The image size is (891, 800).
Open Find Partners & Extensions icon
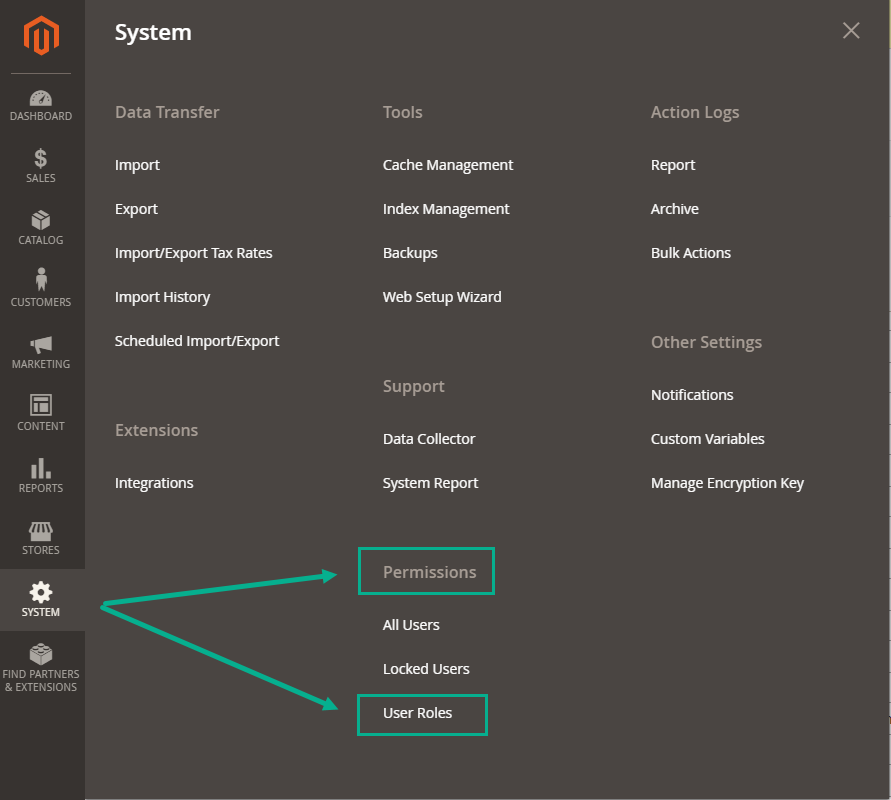pos(41,655)
